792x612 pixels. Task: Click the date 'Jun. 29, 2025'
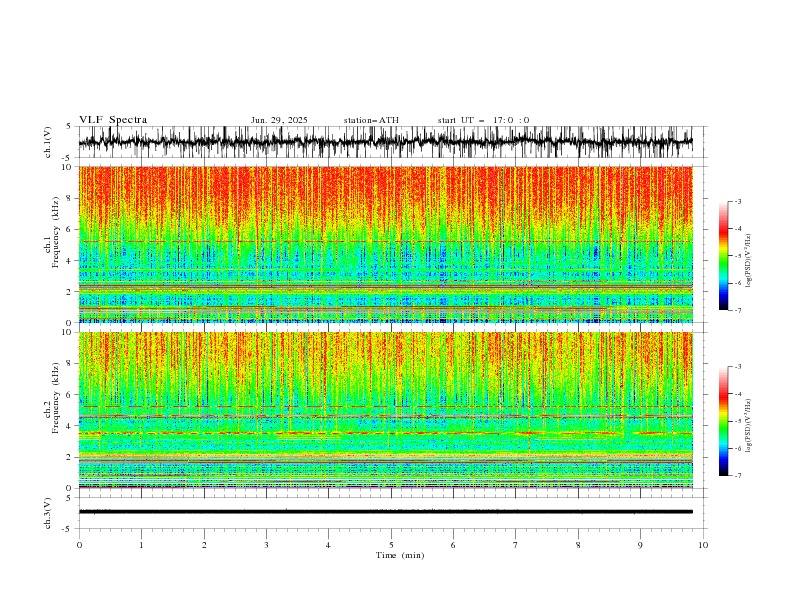coord(279,120)
